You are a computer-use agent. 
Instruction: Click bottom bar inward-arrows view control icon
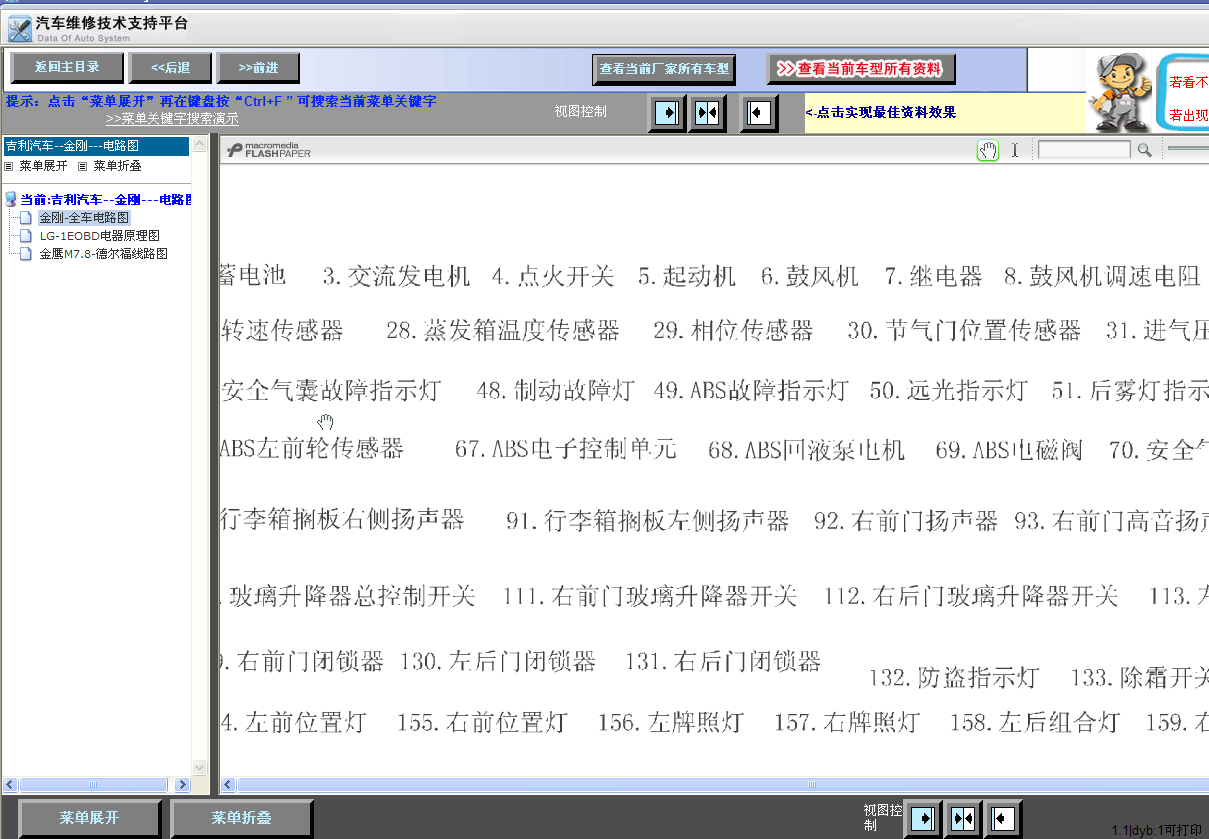[962, 819]
